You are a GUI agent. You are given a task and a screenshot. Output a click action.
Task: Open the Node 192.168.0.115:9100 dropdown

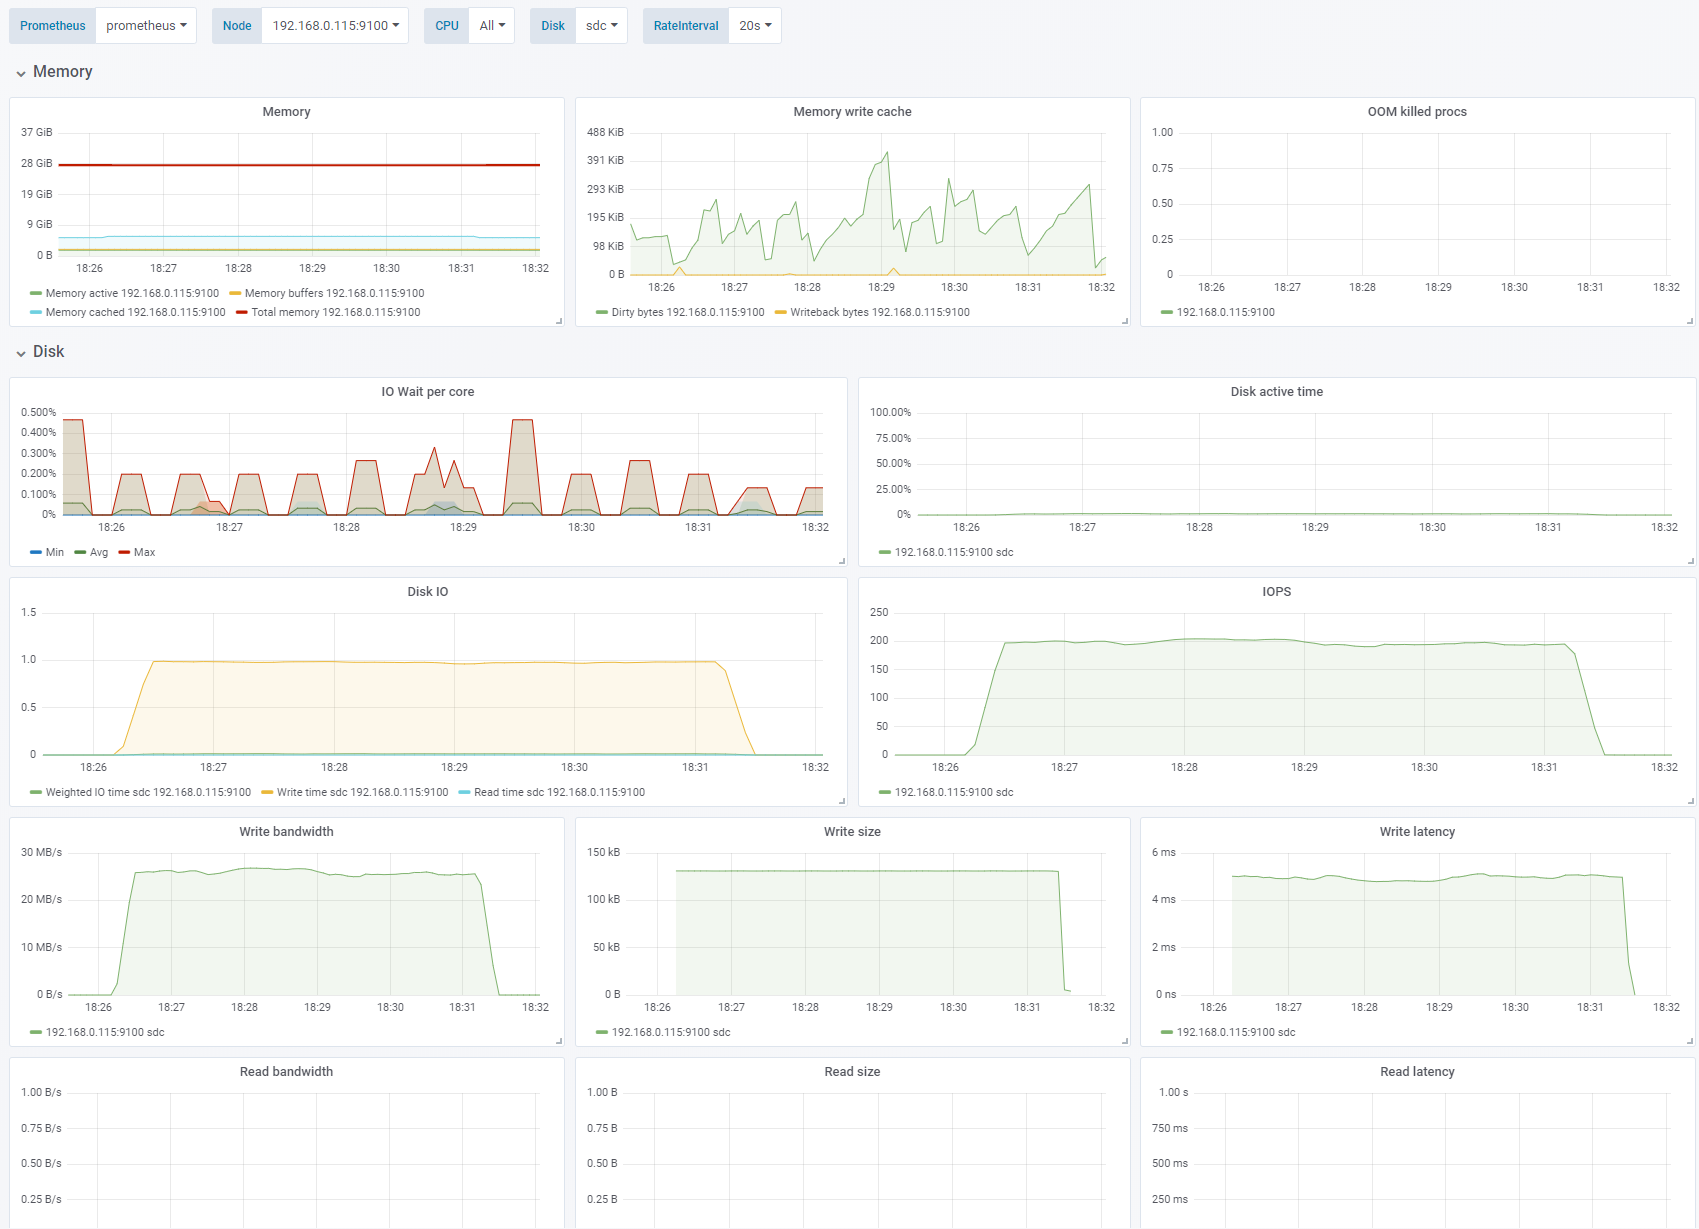point(335,26)
